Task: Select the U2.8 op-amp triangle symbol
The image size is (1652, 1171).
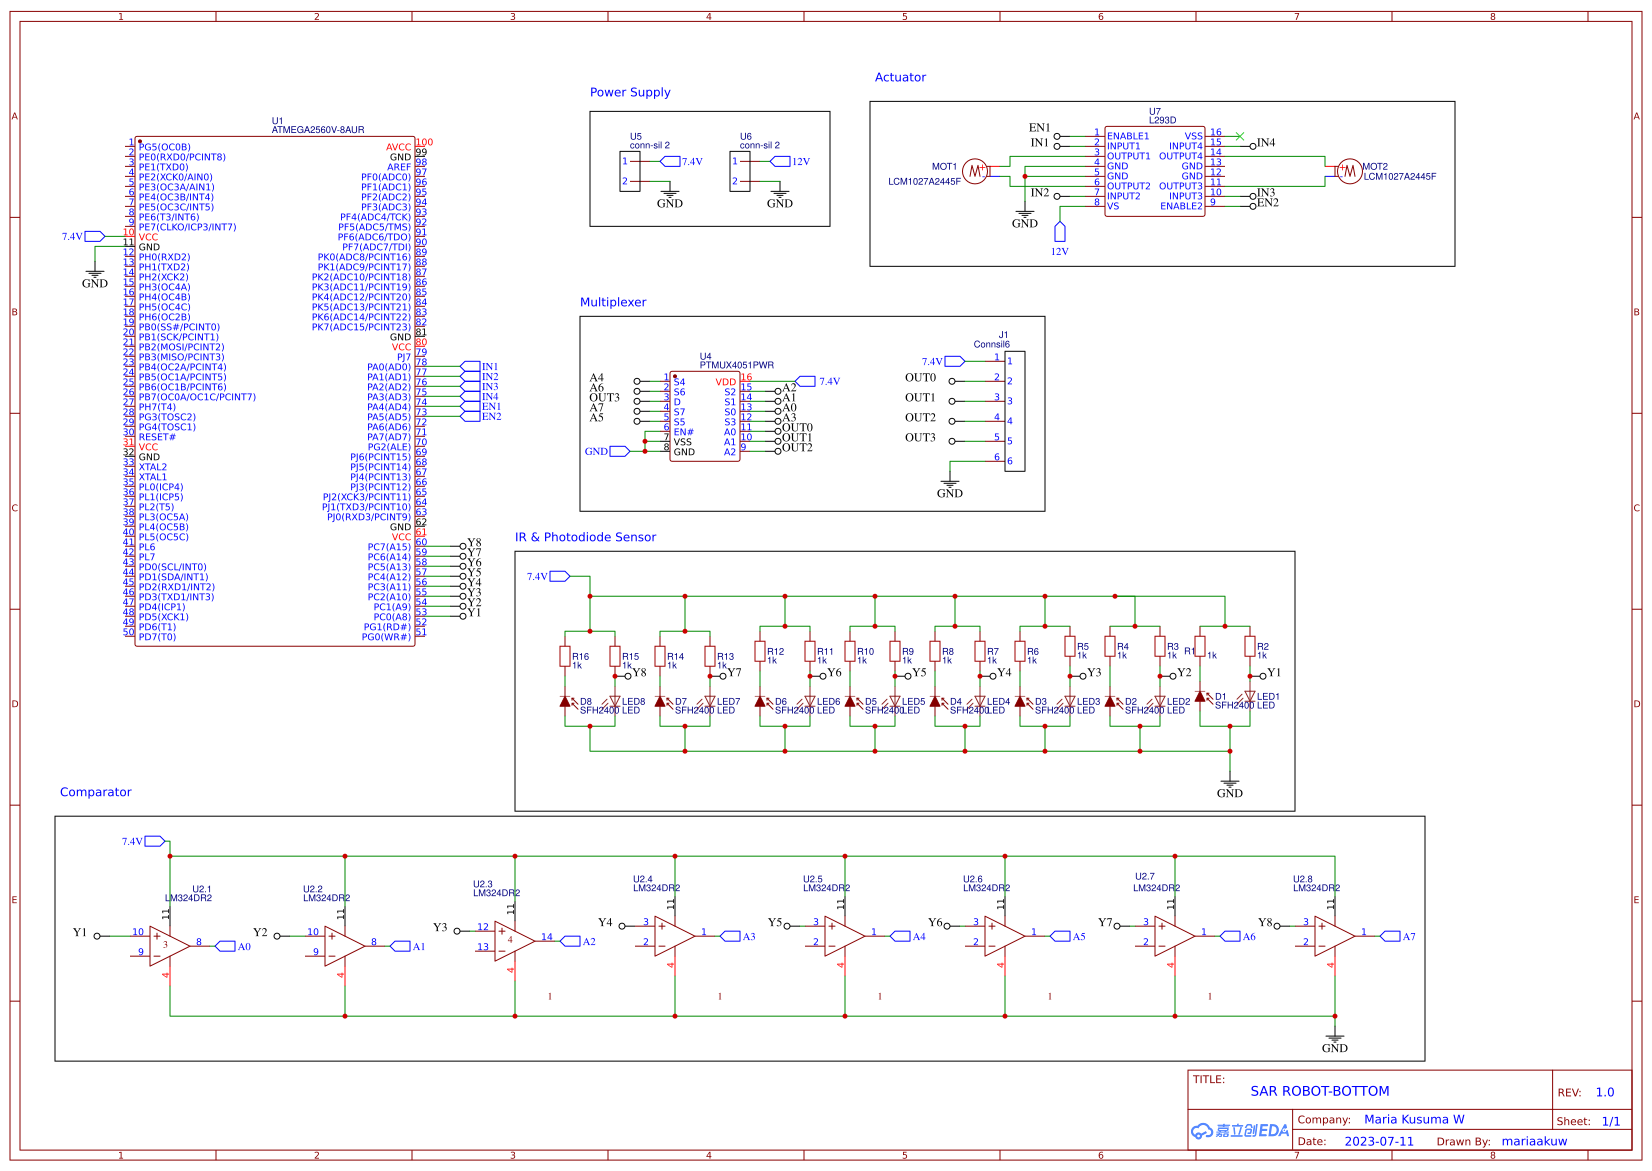Action: pyautogui.click(x=1334, y=936)
